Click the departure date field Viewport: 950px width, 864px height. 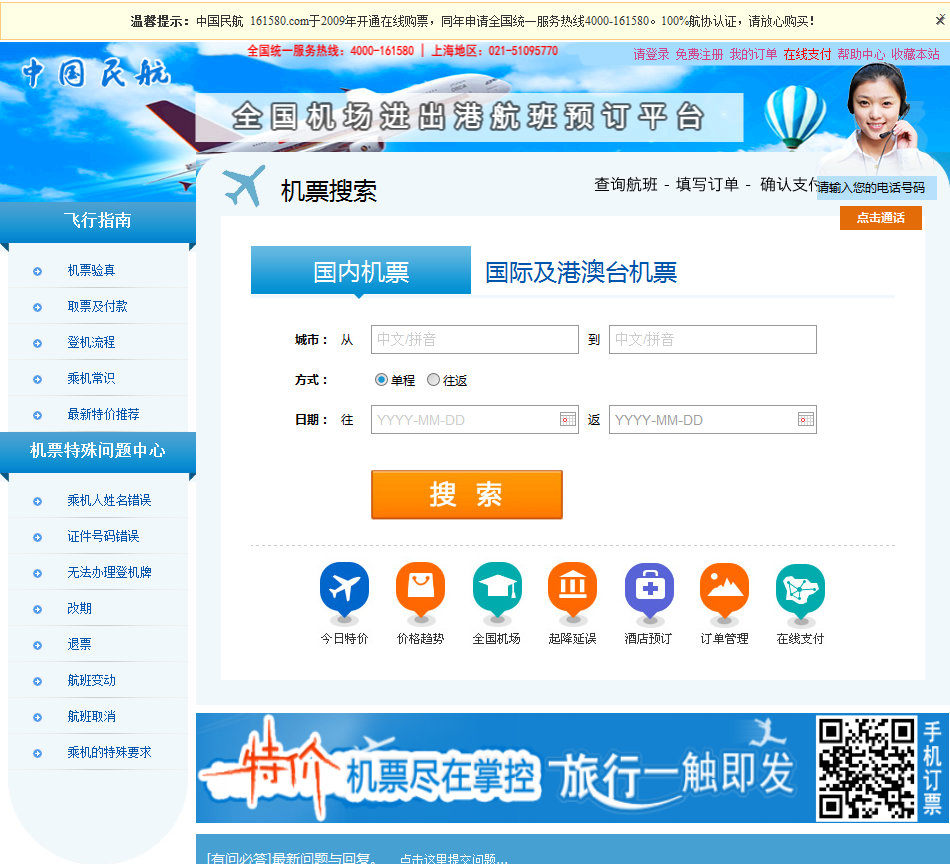point(474,419)
